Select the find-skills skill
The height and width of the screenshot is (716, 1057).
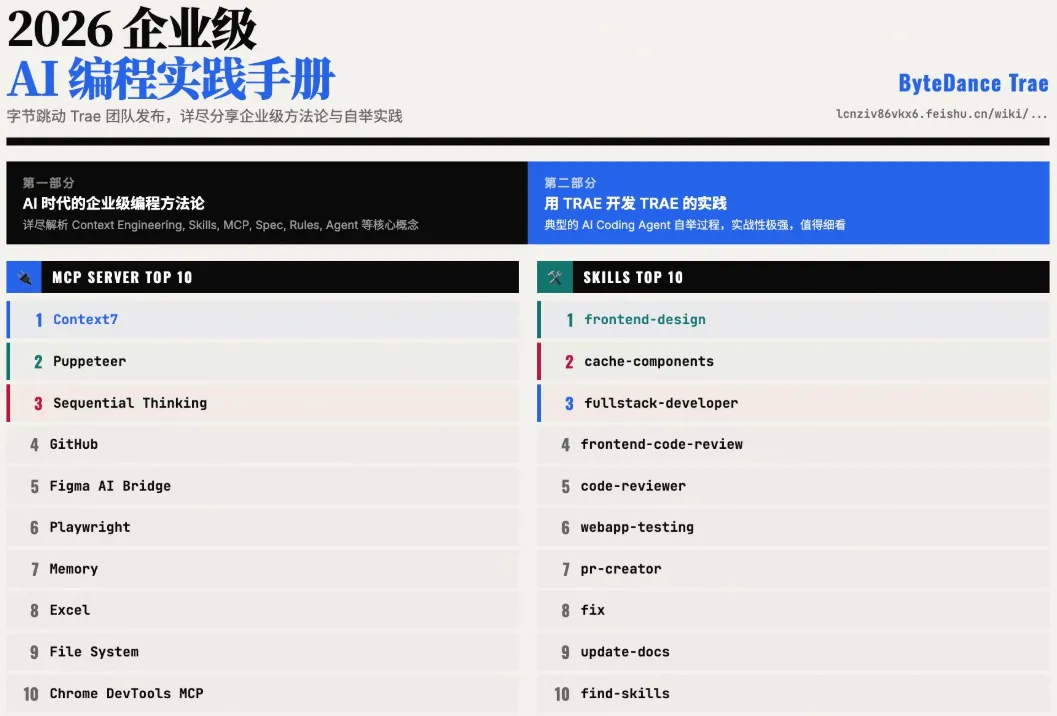[793, 694]
